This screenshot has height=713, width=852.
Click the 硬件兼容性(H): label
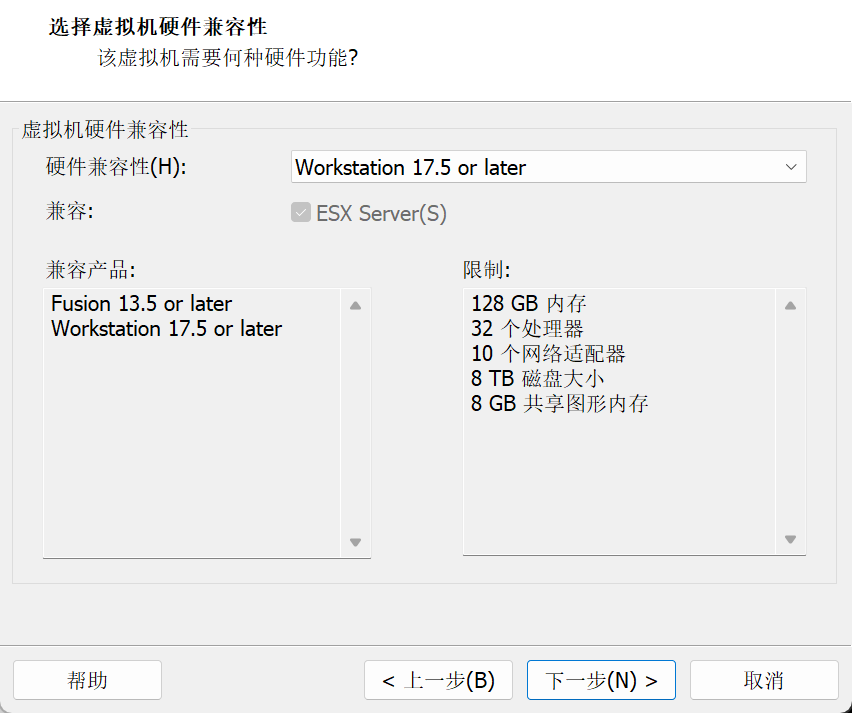[x=116, y=167]
